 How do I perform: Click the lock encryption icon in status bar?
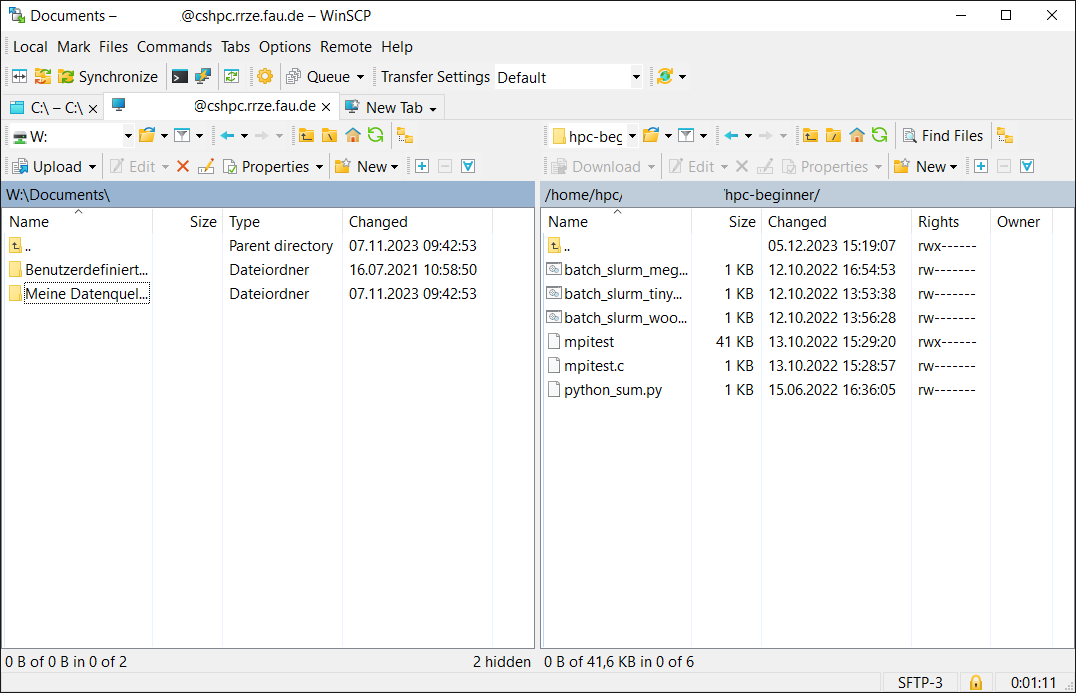(x=976, y=682)
